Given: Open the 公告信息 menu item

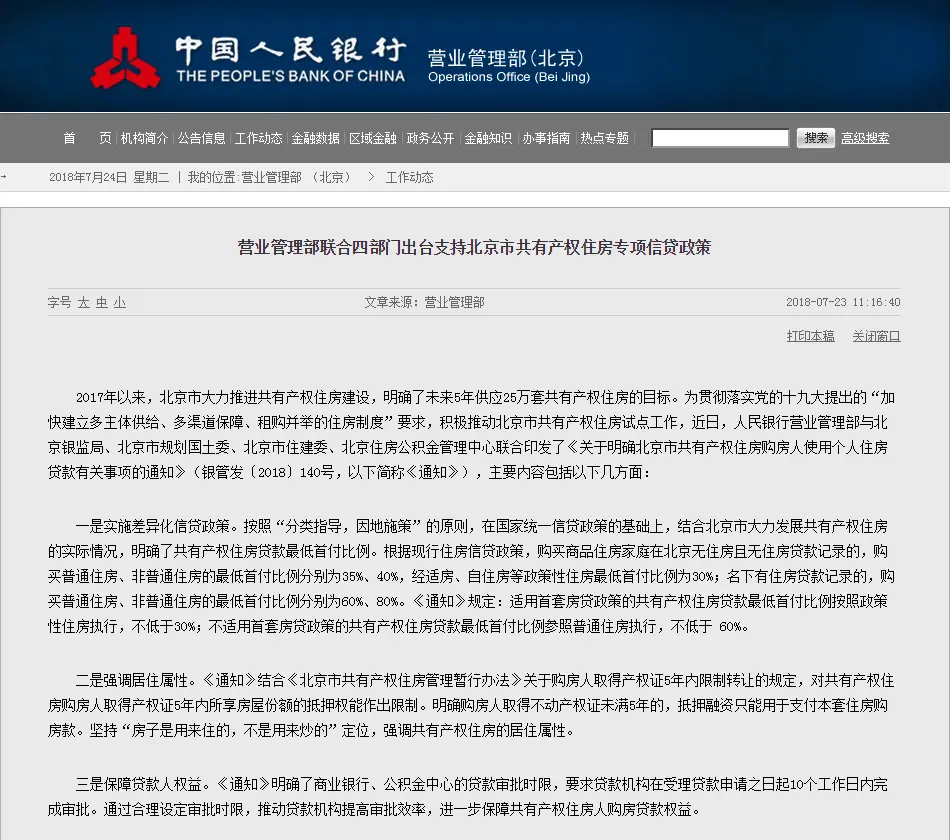Looking at the screenshot, I should [201, 138].
